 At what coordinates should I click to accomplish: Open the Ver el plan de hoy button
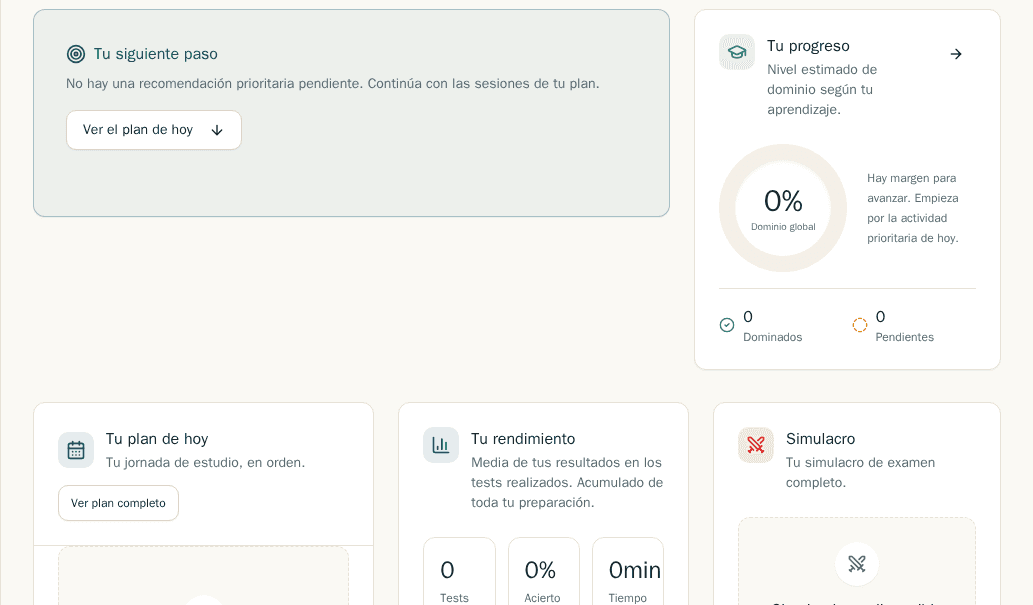(x=154, y=130)
